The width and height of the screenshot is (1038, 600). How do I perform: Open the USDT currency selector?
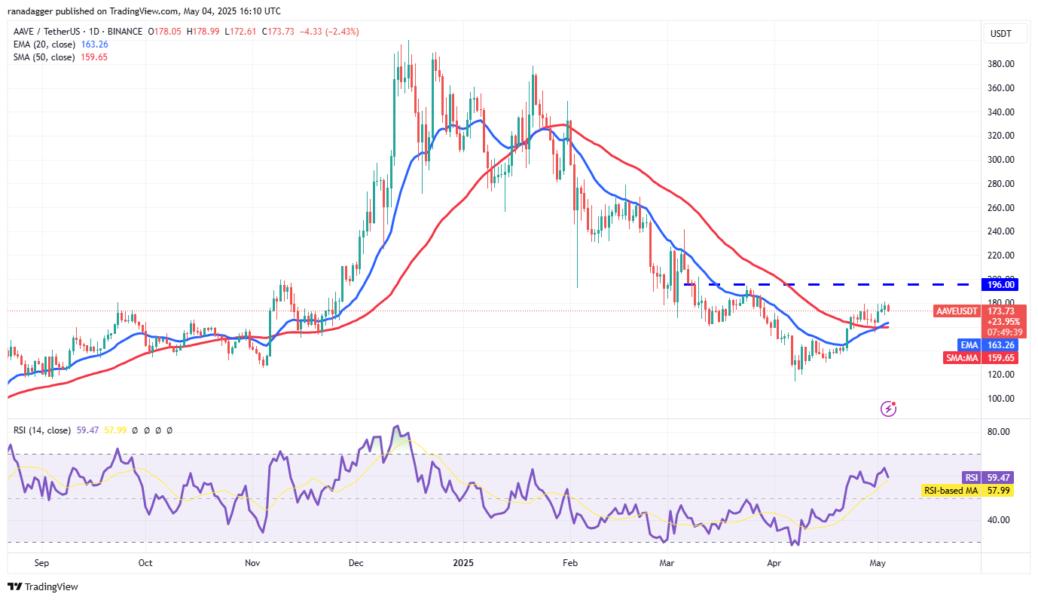[1000, 34]
